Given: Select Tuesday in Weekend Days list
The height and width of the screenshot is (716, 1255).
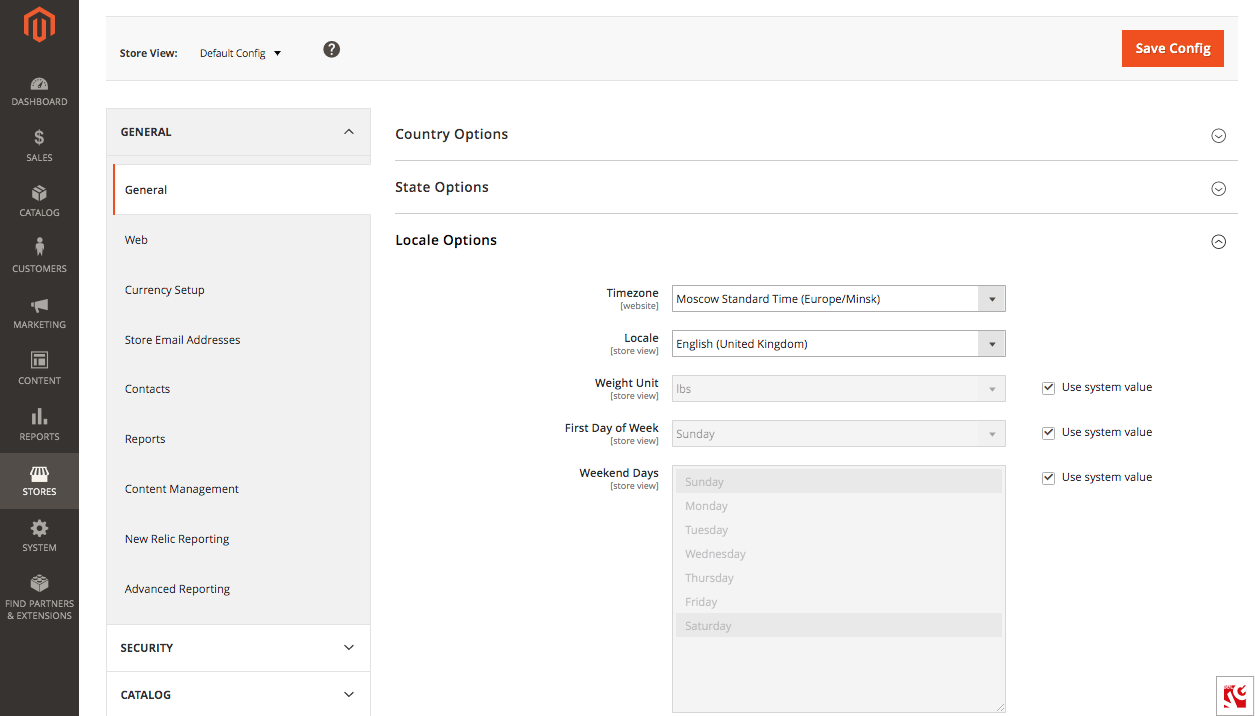Looking at the screenshot, I should [838, 530].
